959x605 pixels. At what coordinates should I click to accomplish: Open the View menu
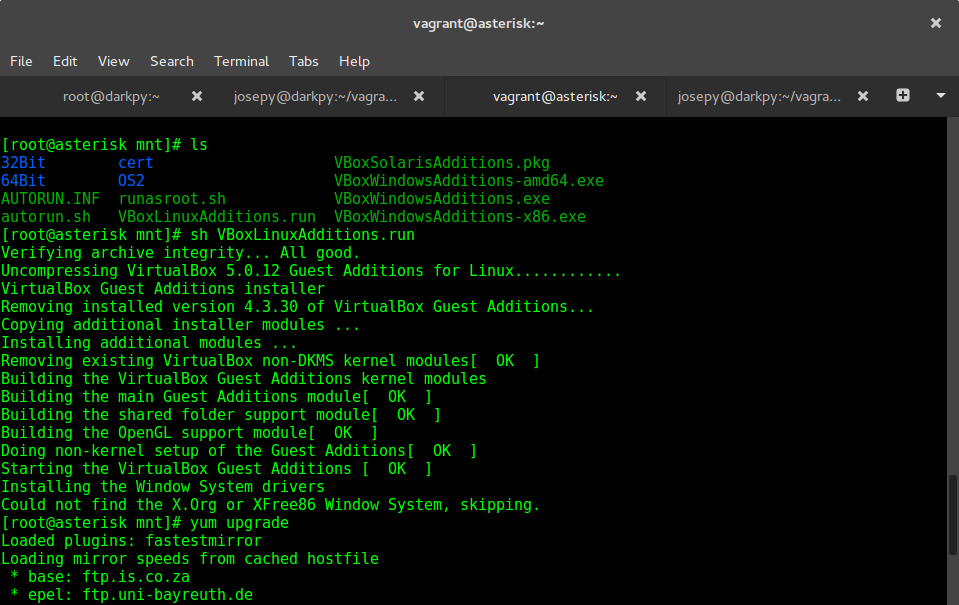point(114,61)
